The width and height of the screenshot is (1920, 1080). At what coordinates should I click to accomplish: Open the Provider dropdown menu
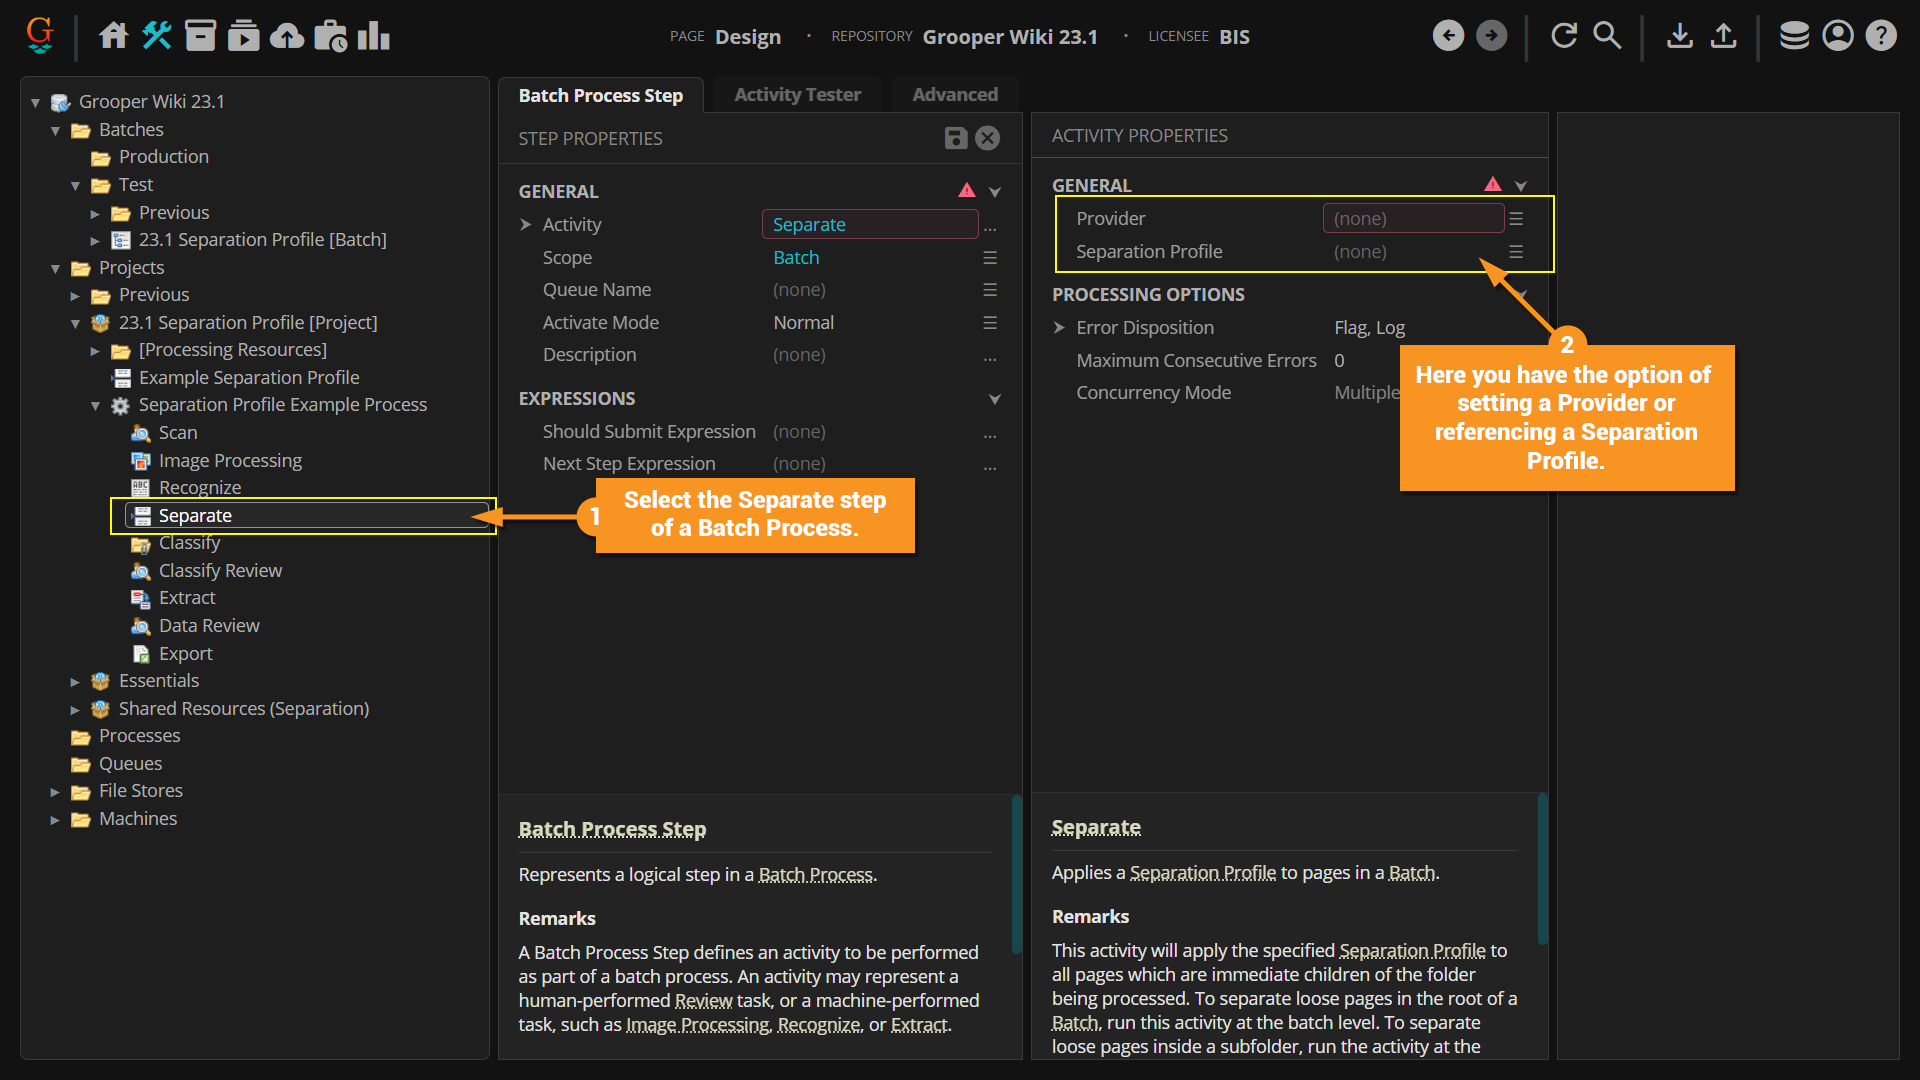tap(1516, 219)
